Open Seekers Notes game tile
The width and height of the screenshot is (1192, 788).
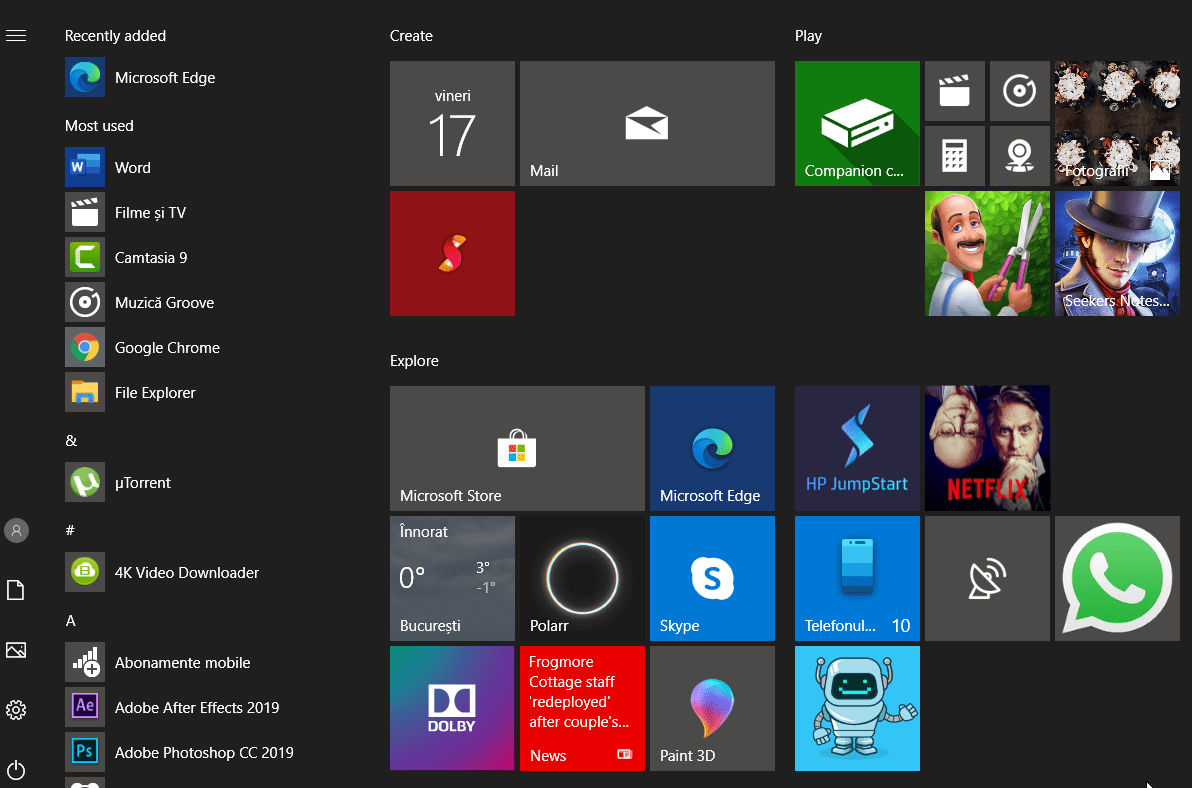coord(1117,253)
